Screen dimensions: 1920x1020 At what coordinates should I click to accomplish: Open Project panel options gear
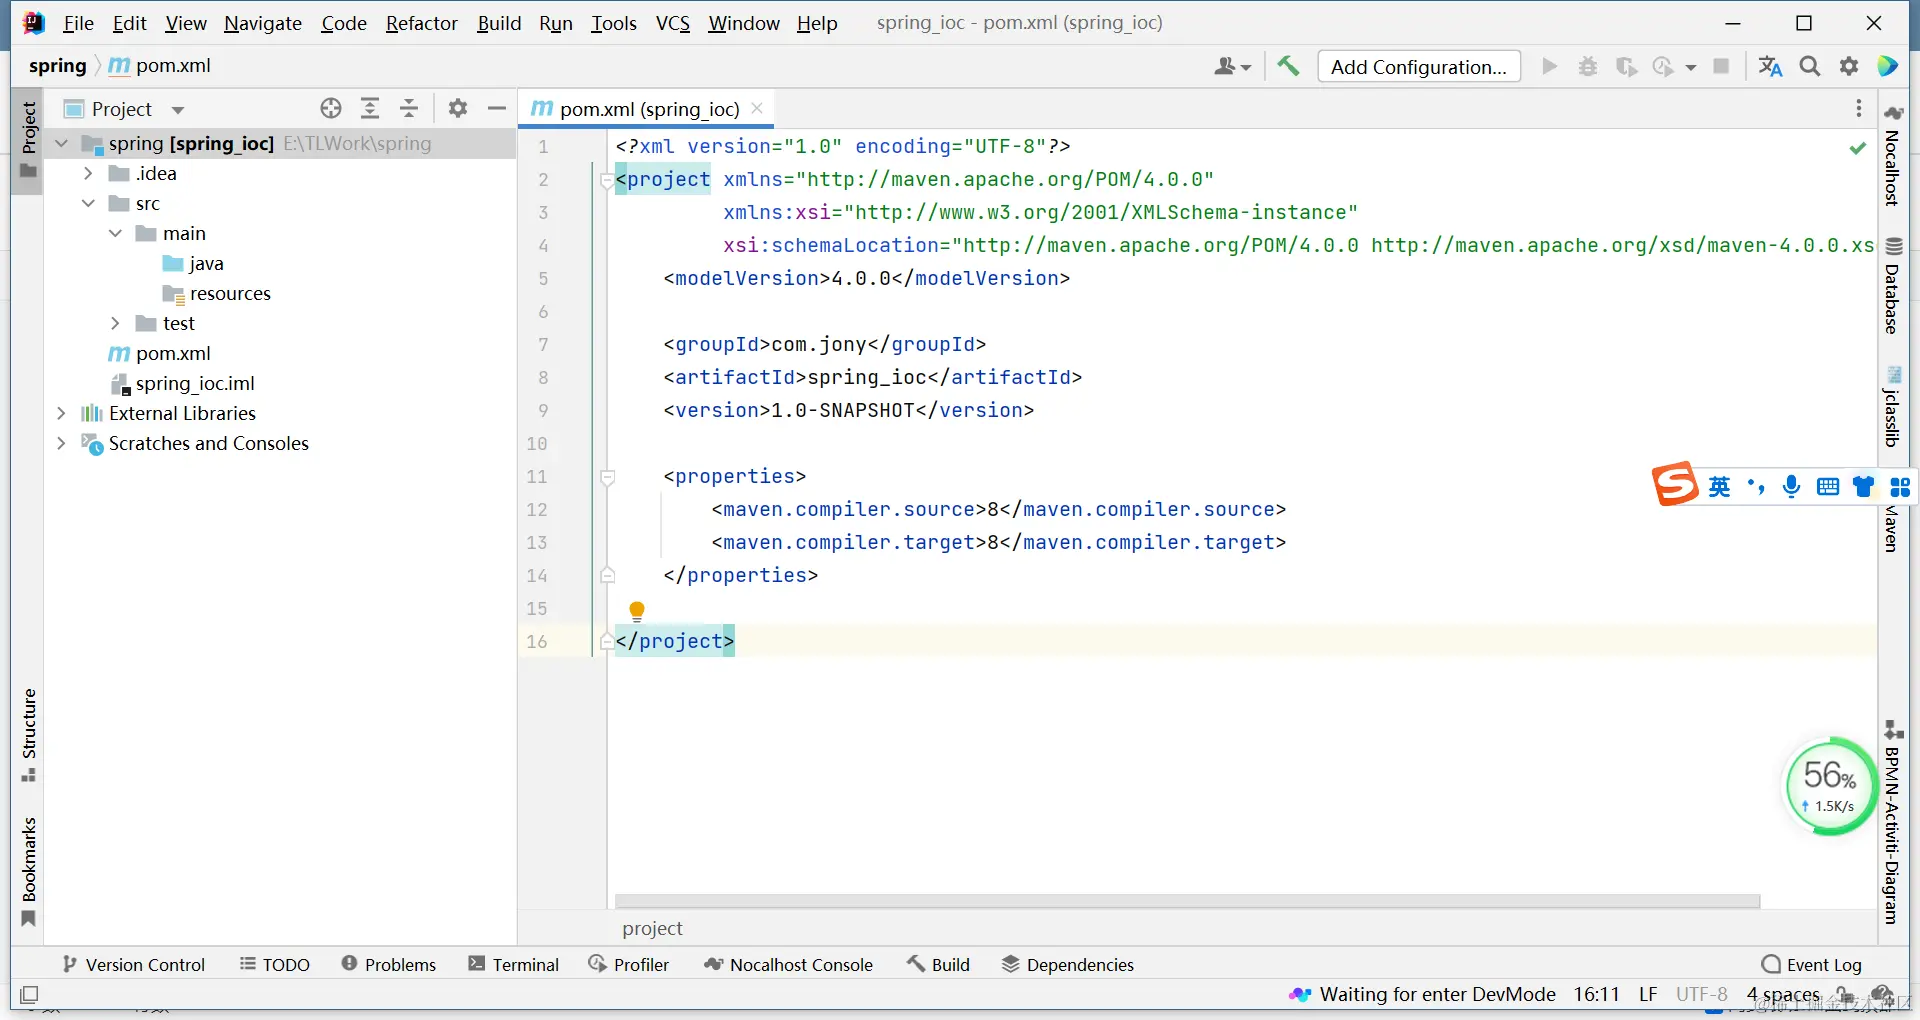[x=458, y=108]
